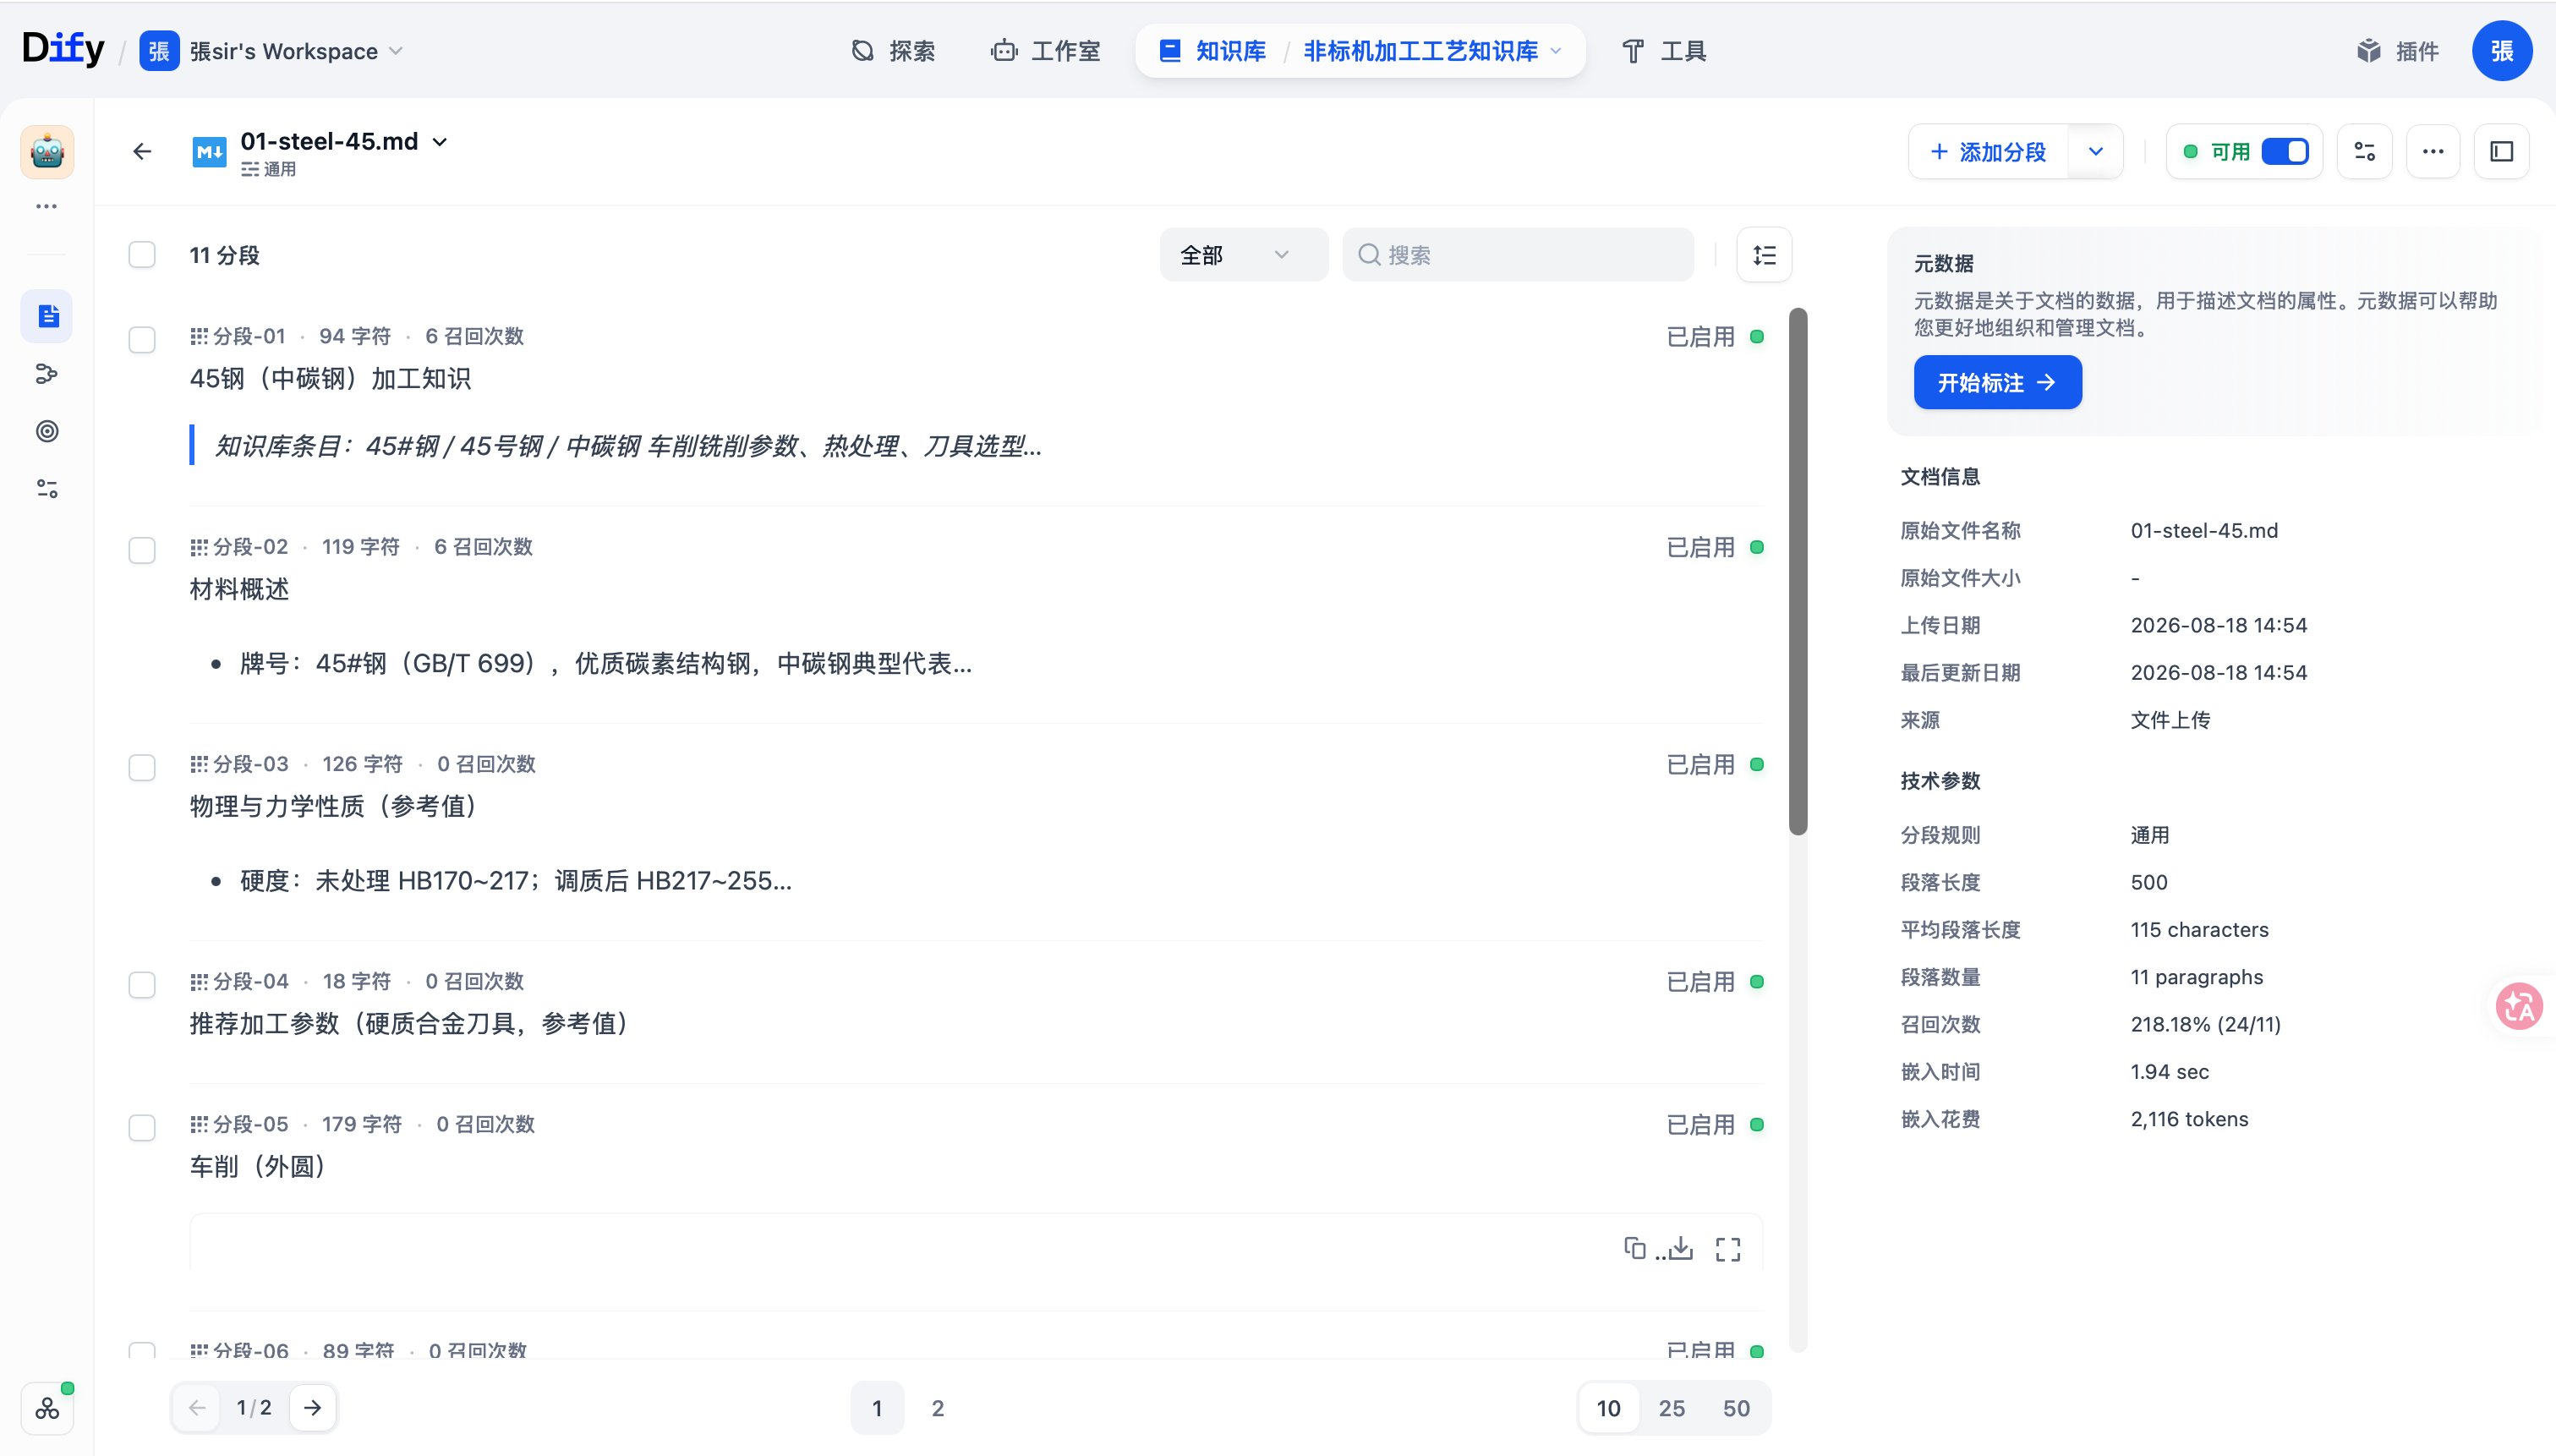
Task: Toggle the right metadata panel icon
Action: (x=2501, y=152)
